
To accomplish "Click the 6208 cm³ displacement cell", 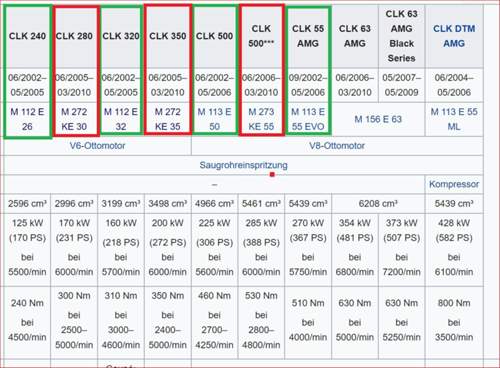I will coord(378,203).
